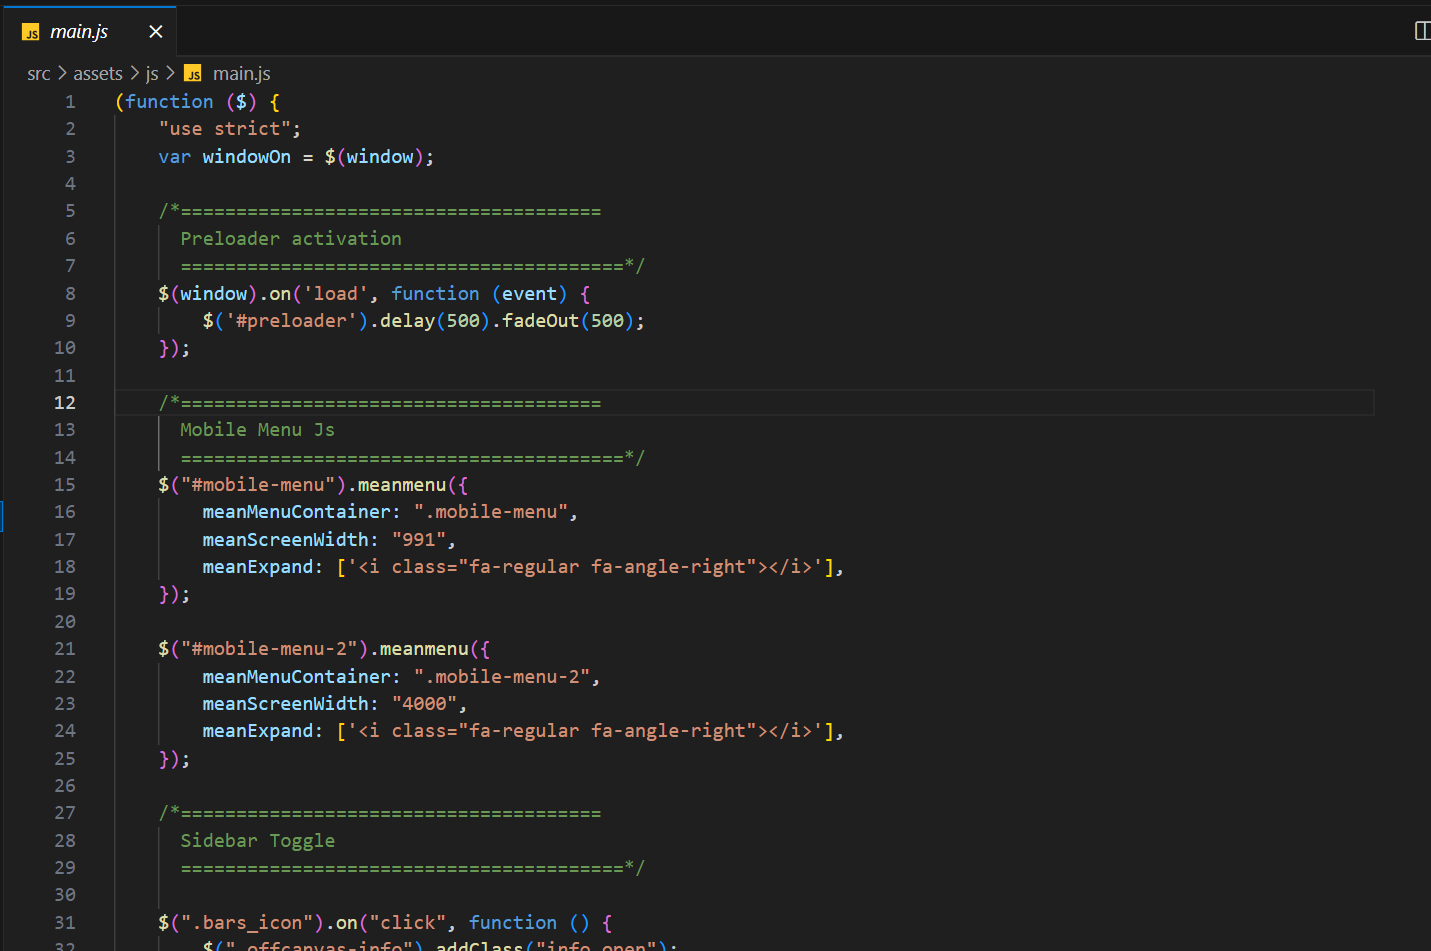Viewport: 1431px width, 951px height.
Task: Click the JS icon in breadcrumb
Action: click(193, 74)
